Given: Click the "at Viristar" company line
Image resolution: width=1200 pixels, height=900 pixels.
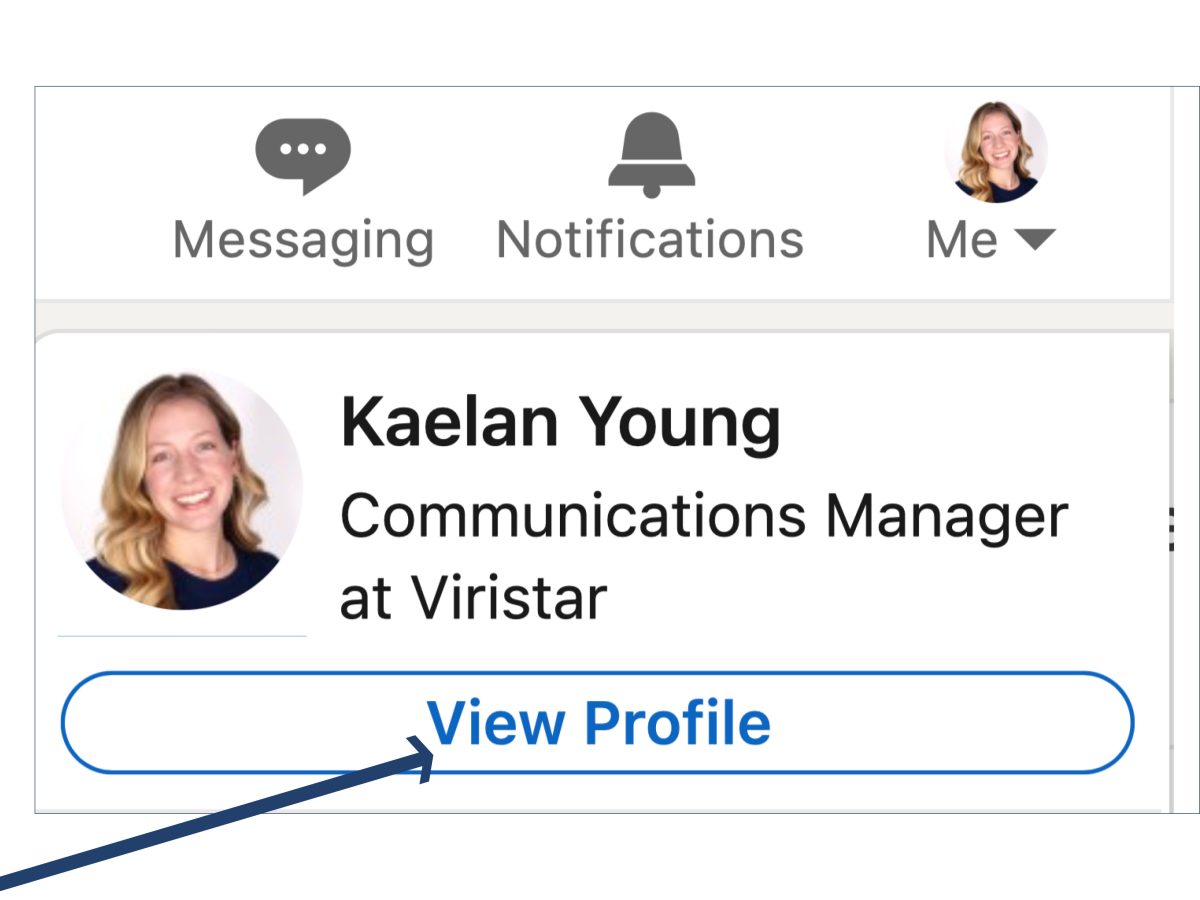Looking at the screenshot, I should [473, 597].
